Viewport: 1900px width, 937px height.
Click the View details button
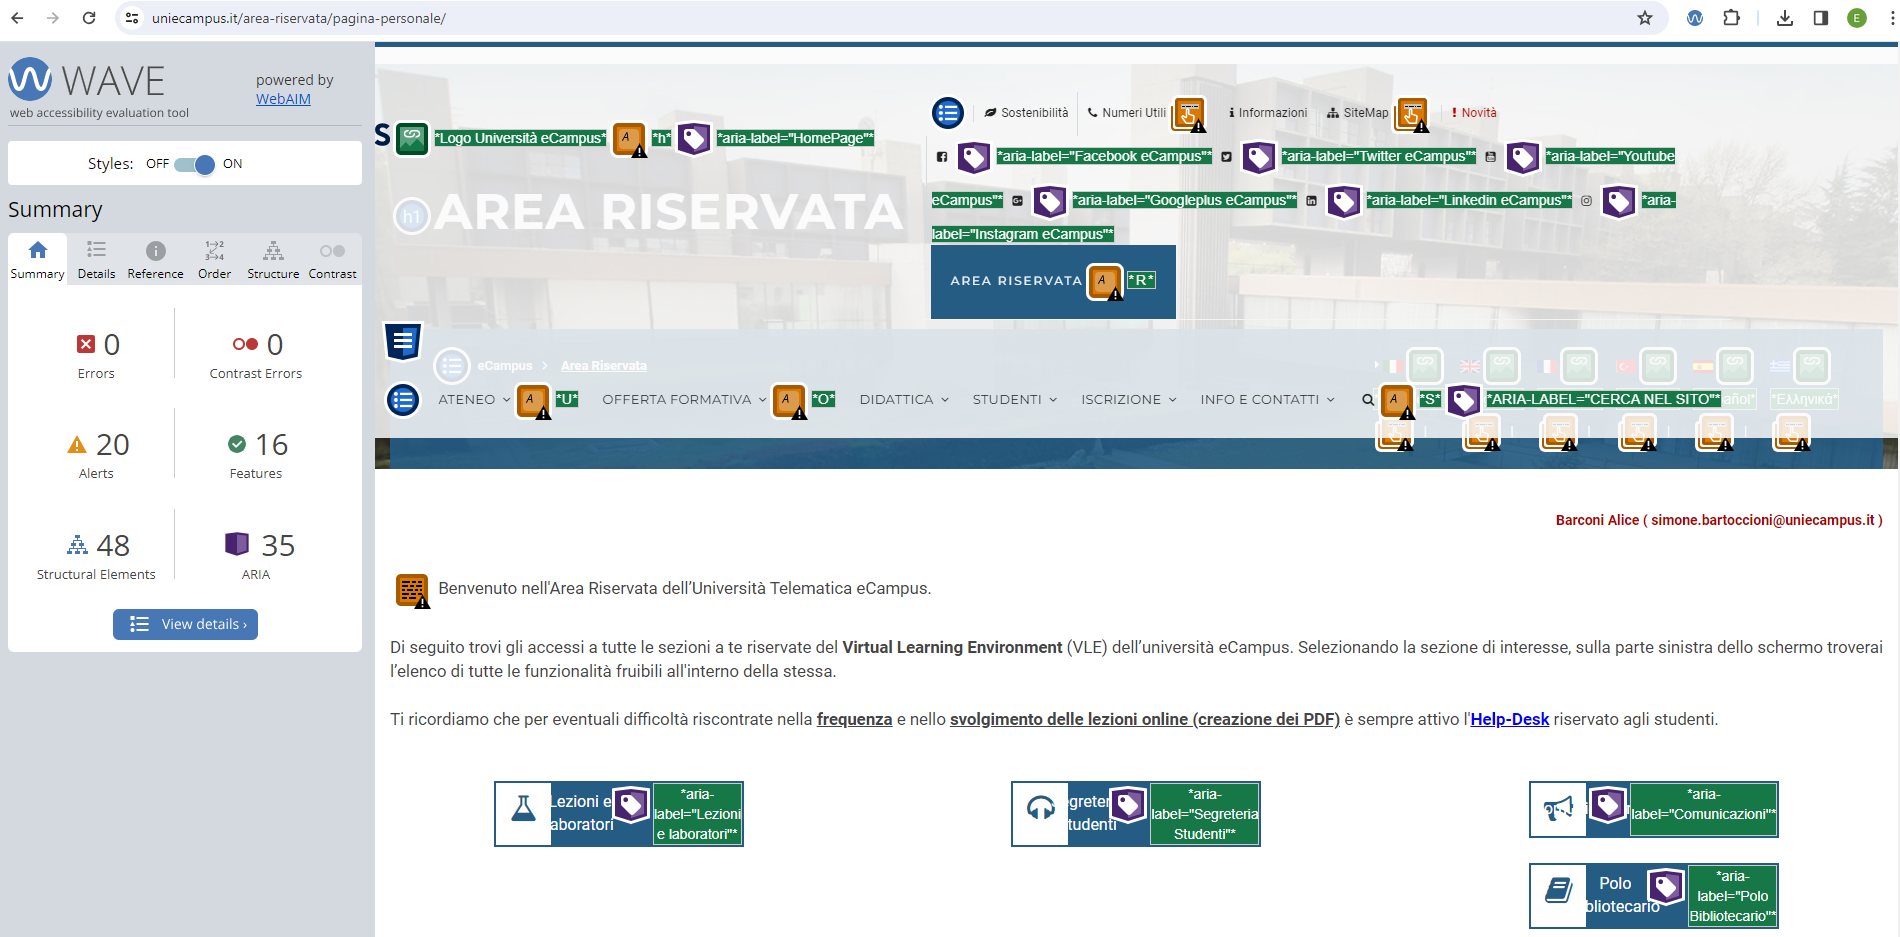[185, 624]
